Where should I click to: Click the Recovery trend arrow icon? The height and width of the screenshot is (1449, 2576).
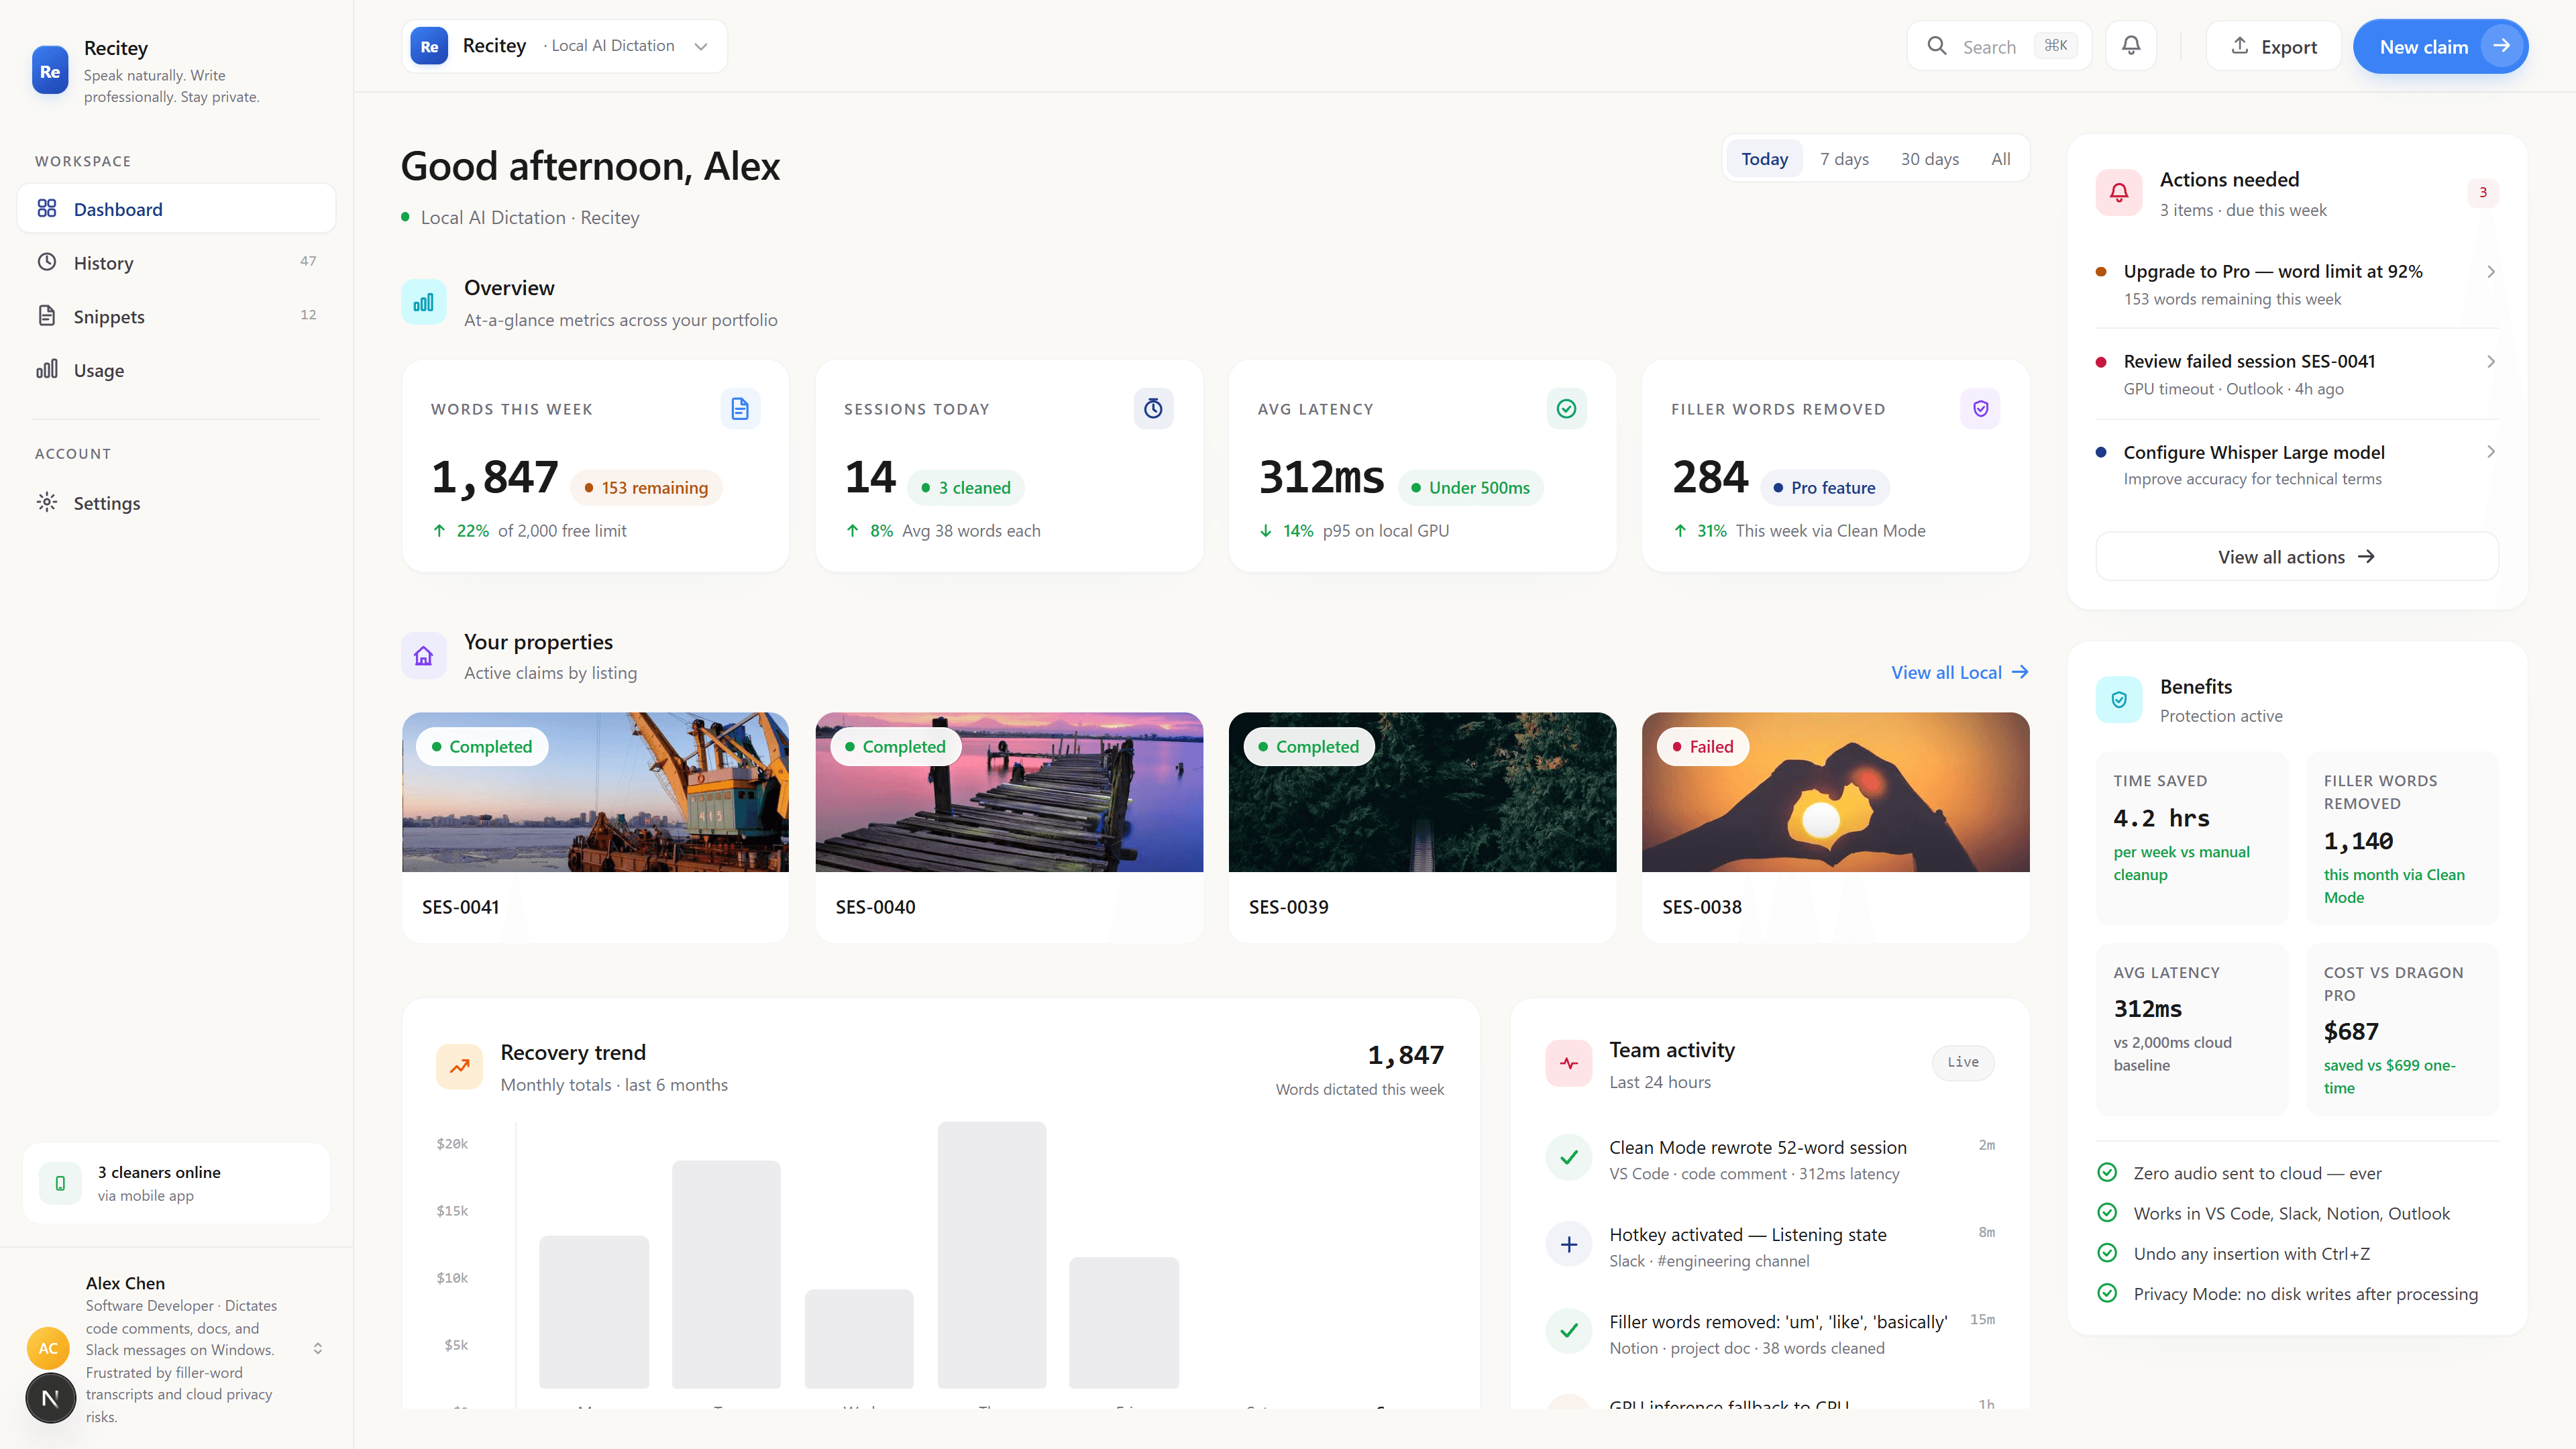[459, 1066]
